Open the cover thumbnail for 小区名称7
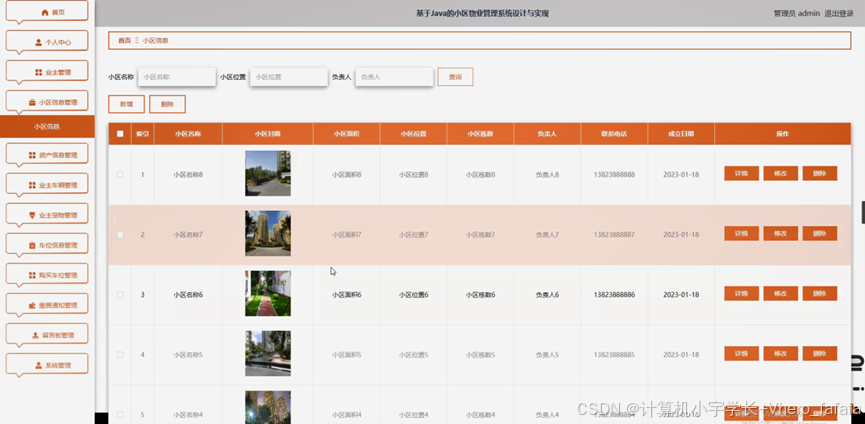865x424 pixels. click(x=268, y=233)
